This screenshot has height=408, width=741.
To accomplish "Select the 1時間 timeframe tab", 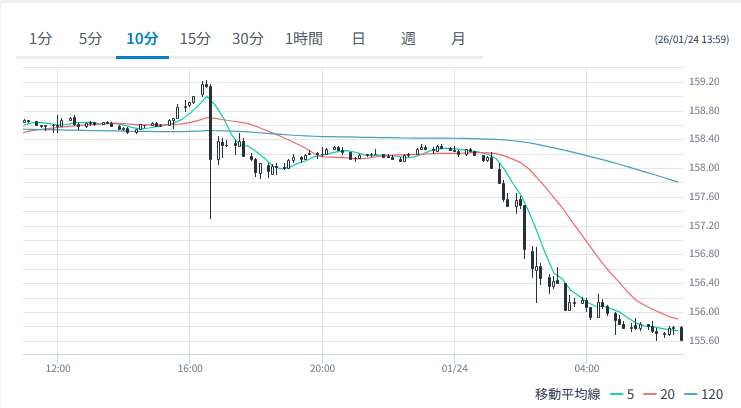I will 304,39.
